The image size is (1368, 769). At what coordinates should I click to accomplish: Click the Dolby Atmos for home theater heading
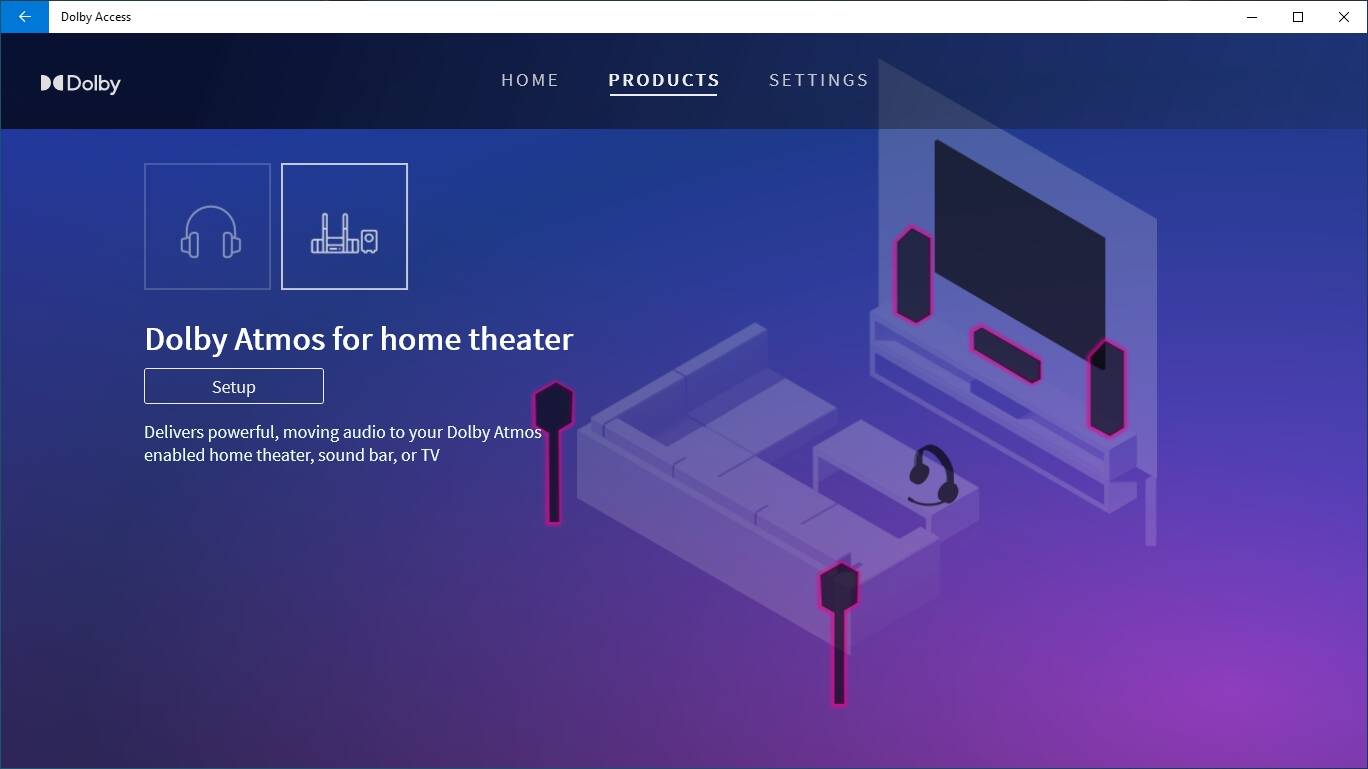pyautogui.click(x=359, y=339)
